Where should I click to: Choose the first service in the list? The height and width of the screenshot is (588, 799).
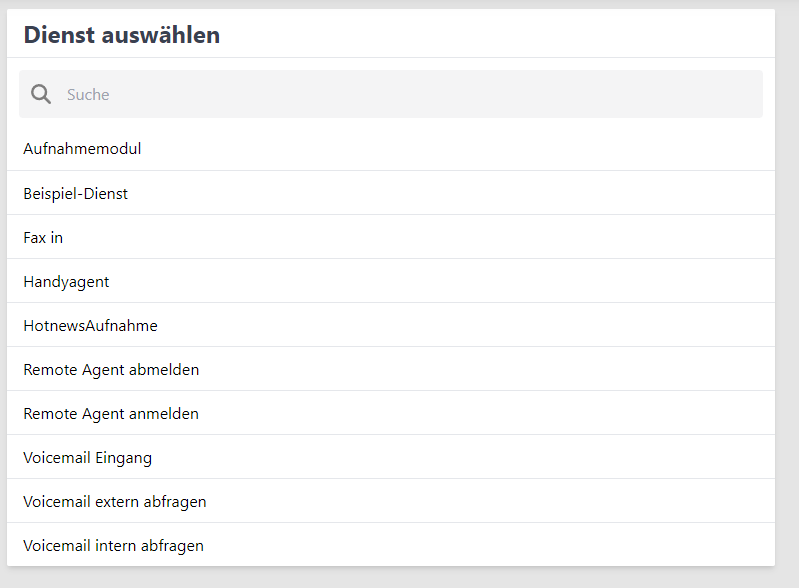click(82, 149)
